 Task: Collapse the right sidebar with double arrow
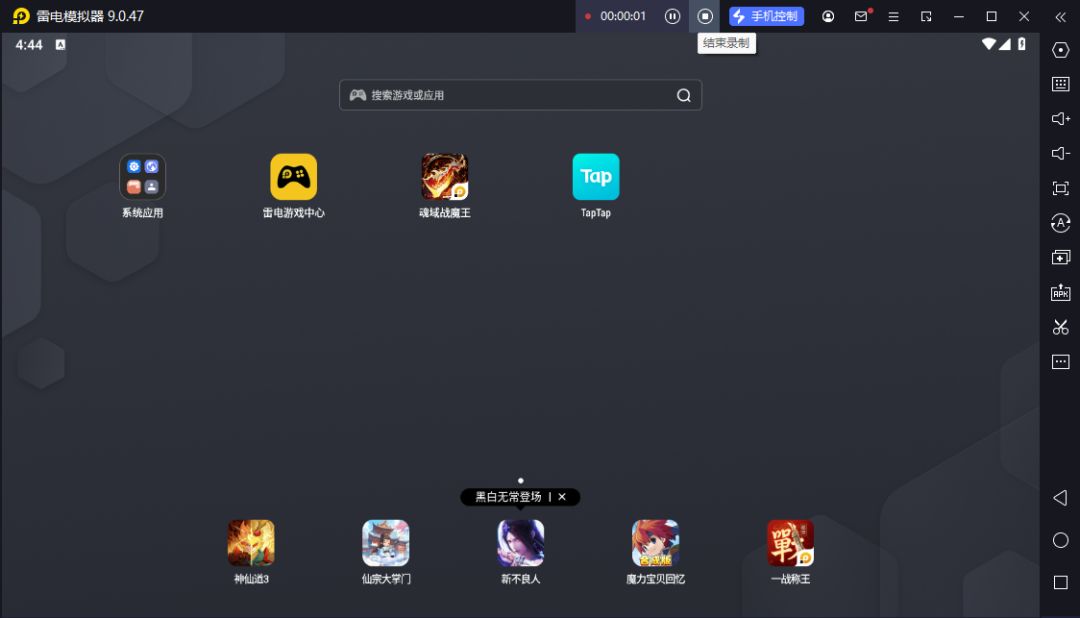pos(1060,17)
